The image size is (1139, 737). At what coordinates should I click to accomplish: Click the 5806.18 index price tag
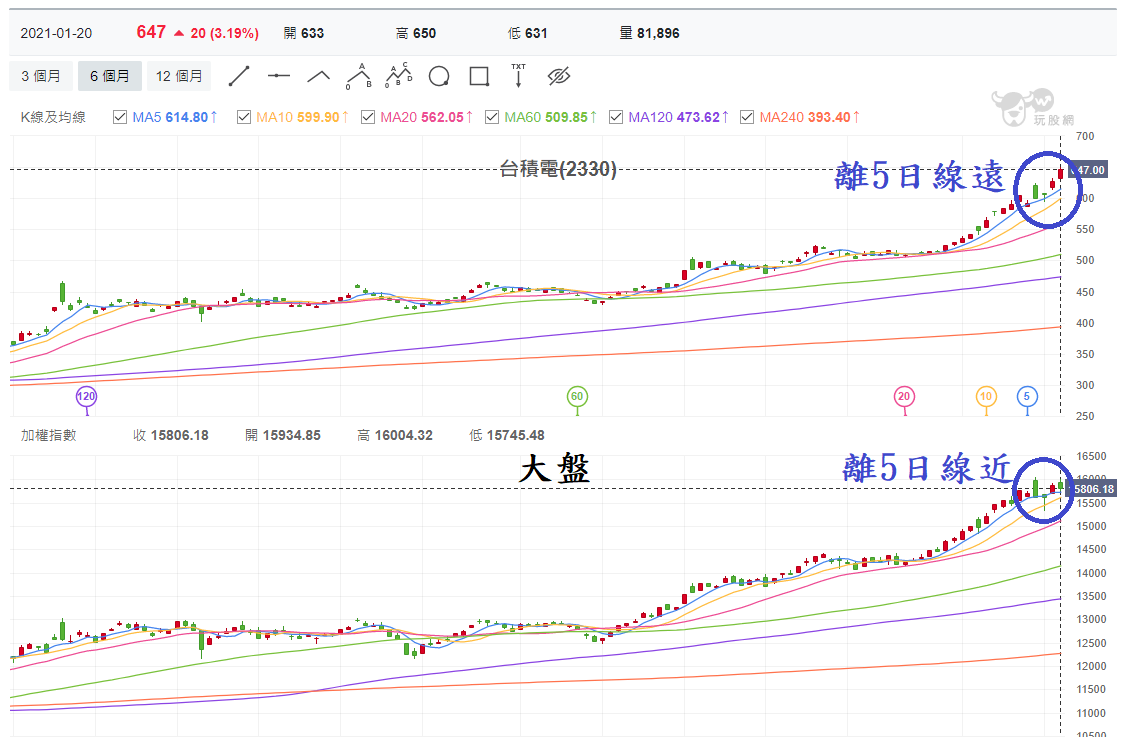coord(1094,489)
